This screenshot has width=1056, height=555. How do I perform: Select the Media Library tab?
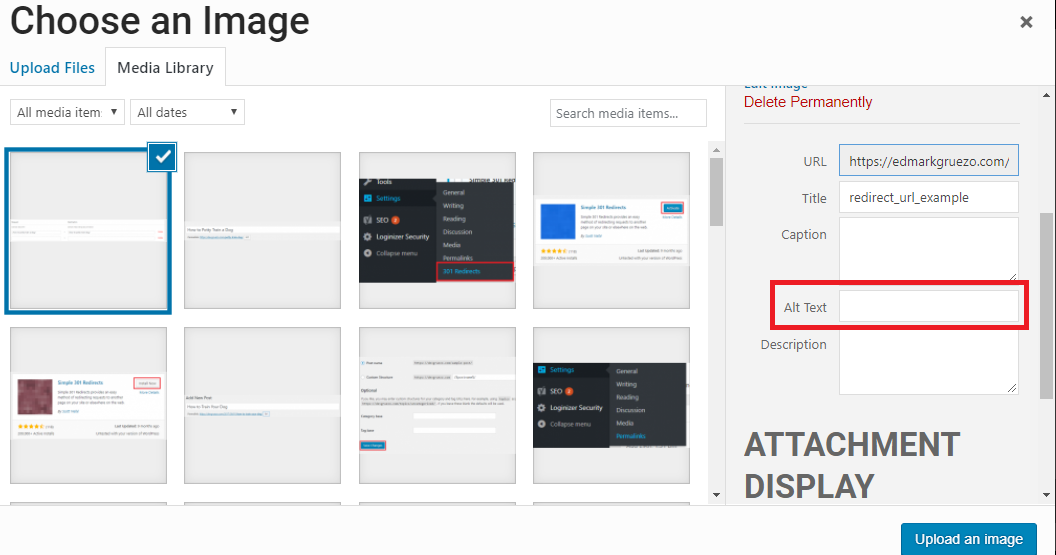(165, 68)
